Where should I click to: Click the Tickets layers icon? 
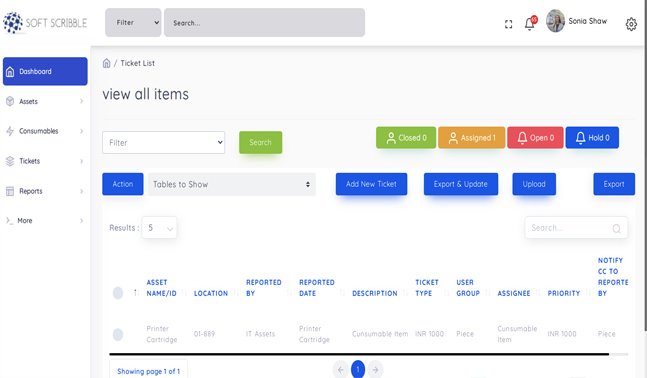tap(10, 161)
